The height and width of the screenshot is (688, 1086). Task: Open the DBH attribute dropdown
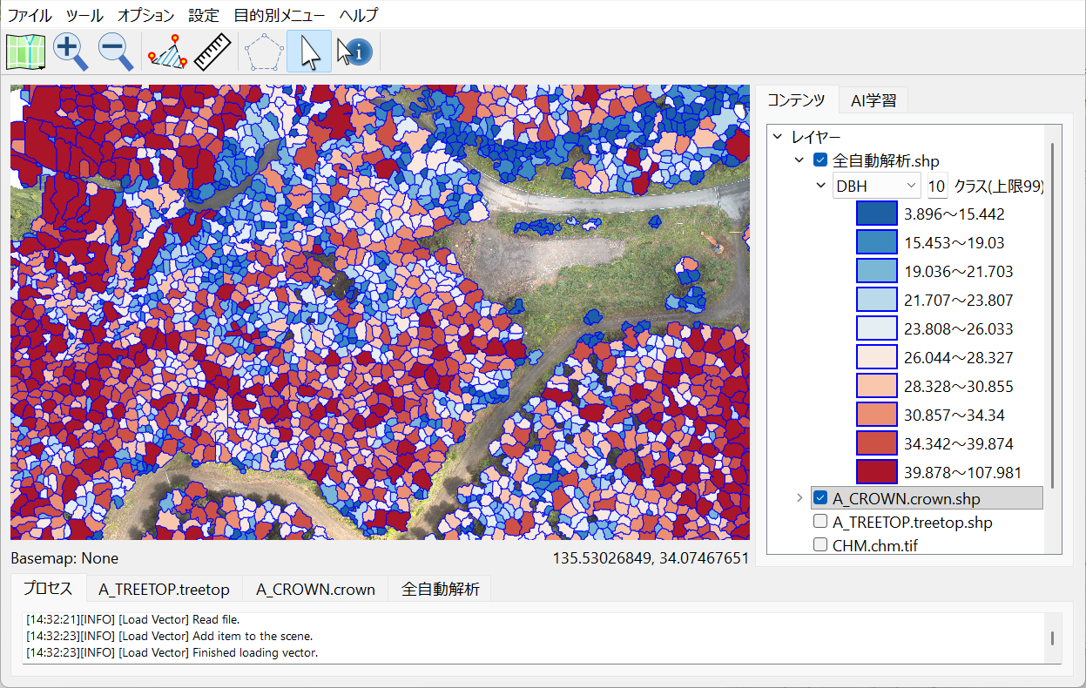coord(877,186)
